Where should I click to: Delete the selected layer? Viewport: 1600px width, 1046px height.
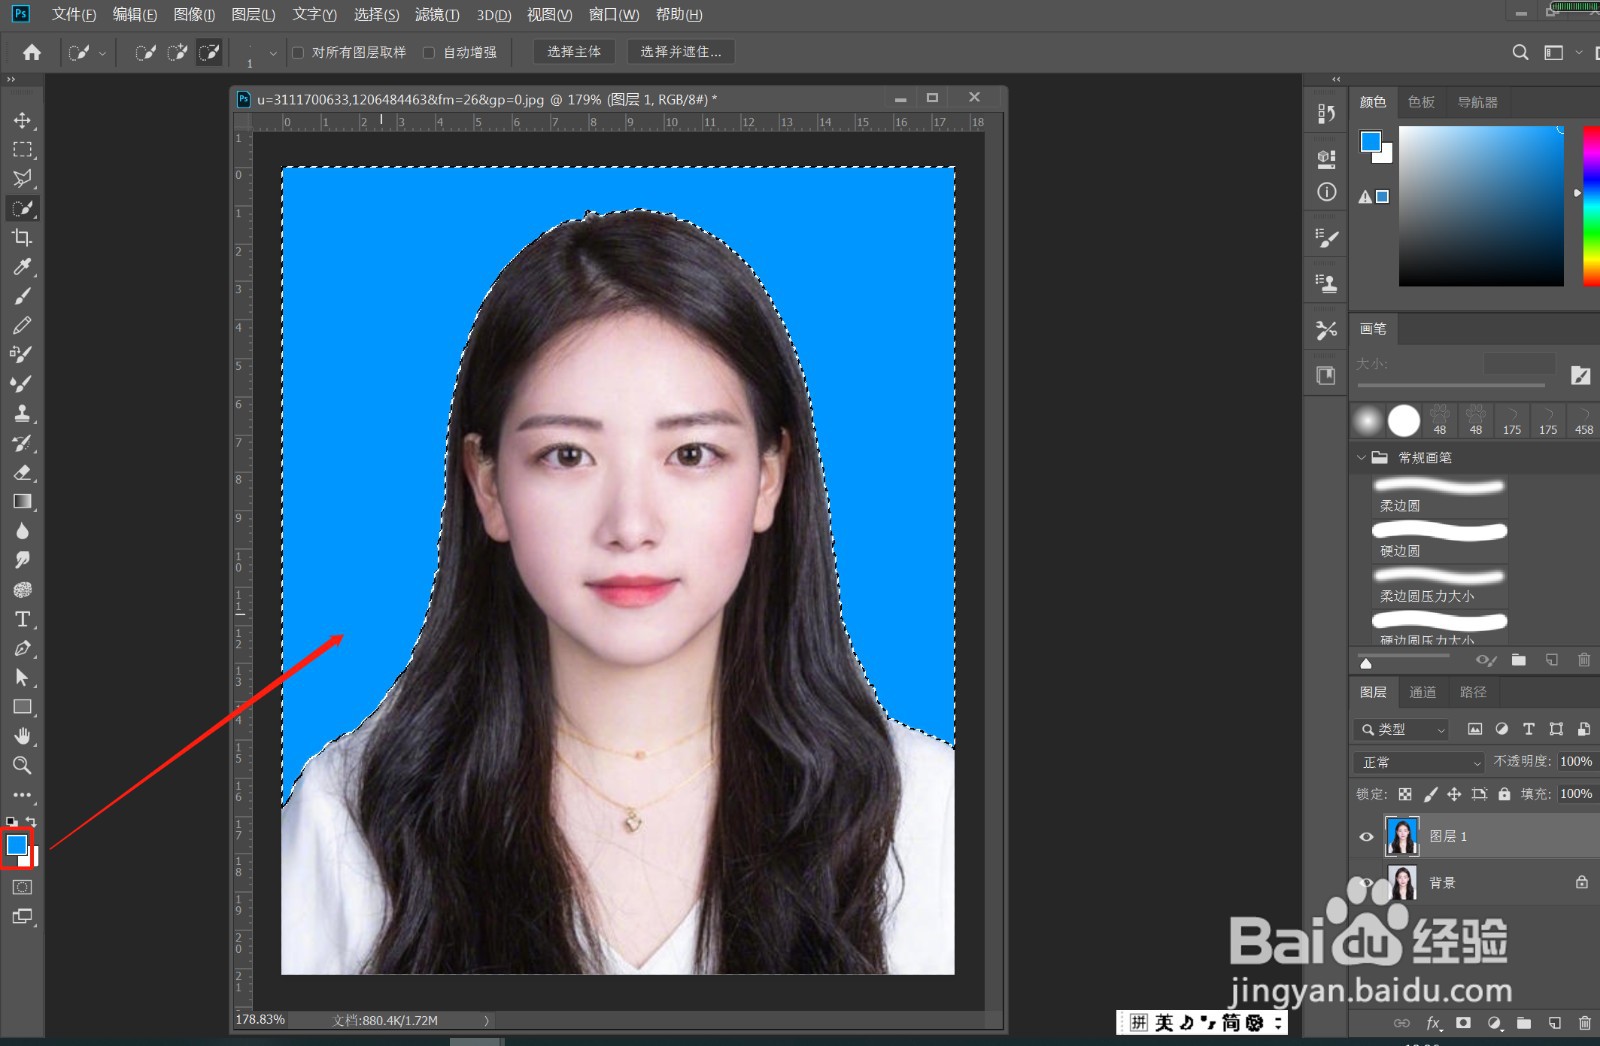point(1584,1023)
